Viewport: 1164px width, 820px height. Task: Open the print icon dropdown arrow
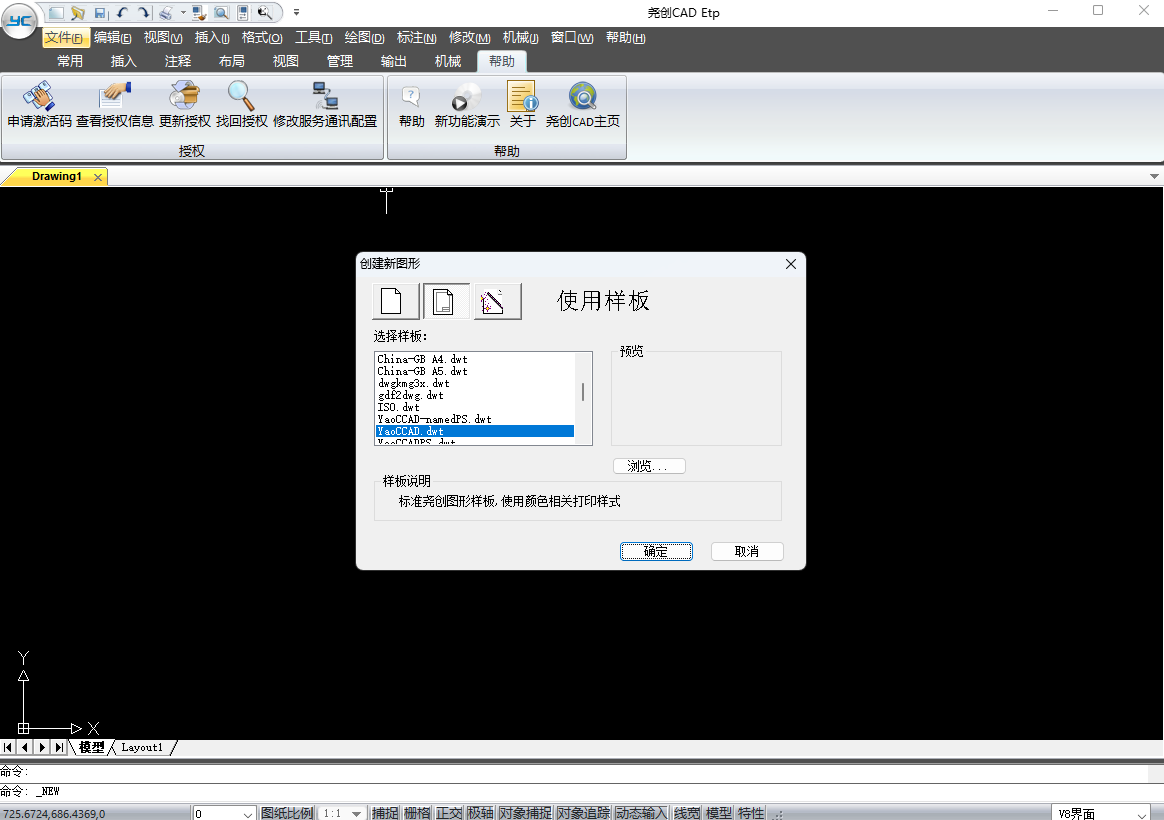[183, 13]
